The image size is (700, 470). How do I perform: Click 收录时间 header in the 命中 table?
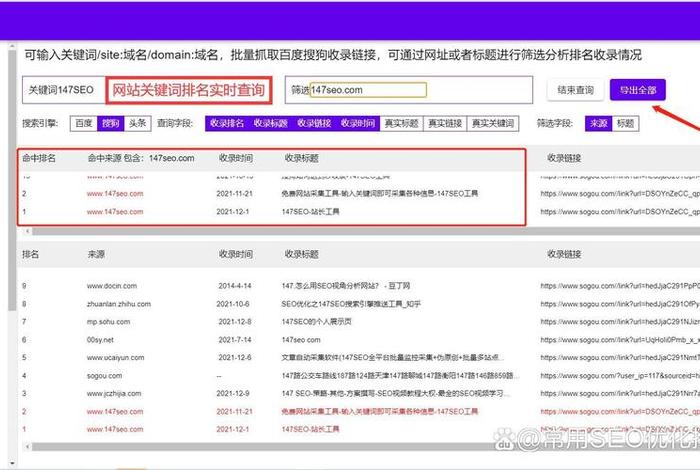pyautogui.click(x=235, y=158)
